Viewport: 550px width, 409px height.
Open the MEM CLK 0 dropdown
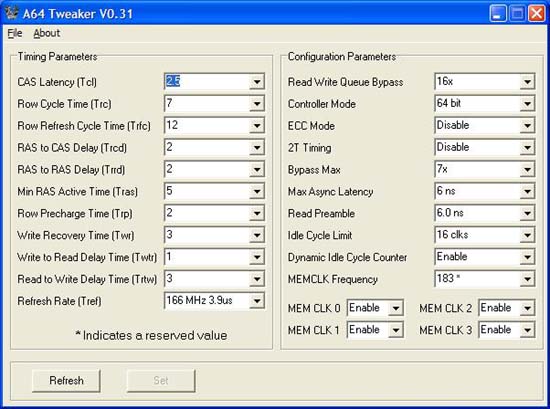[396, 308]
